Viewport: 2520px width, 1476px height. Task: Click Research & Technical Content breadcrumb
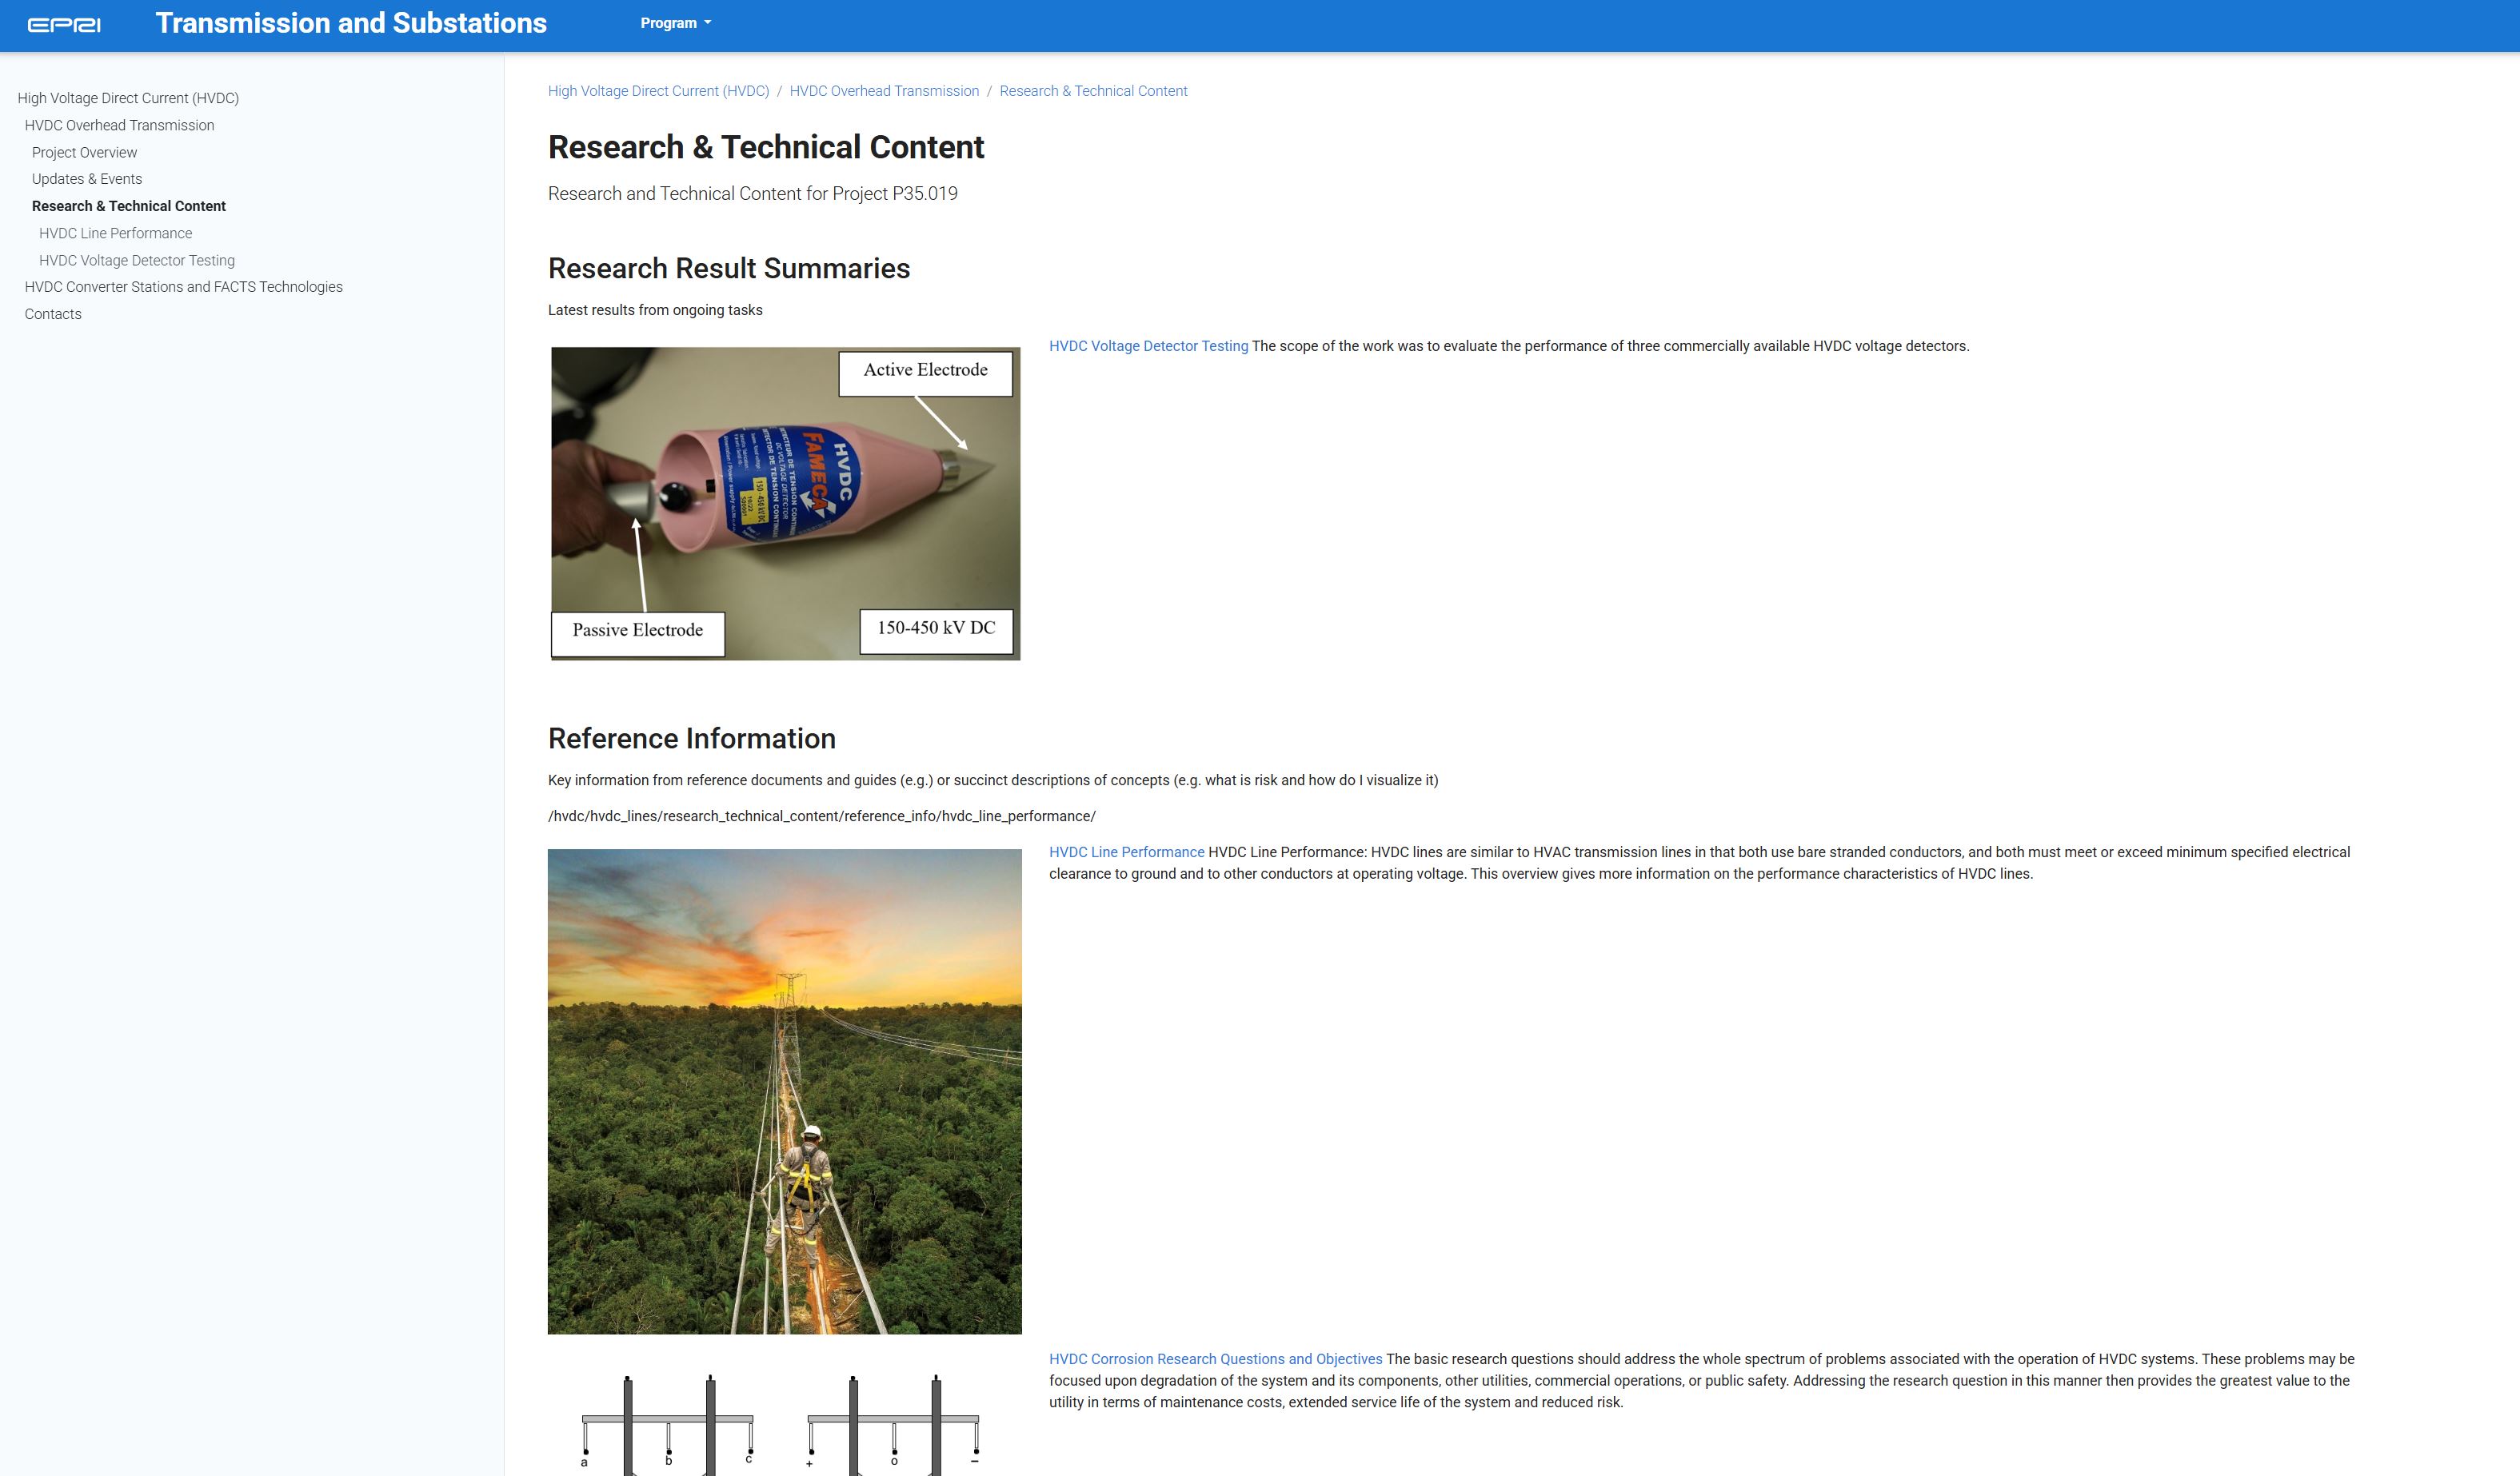pyautogui.click(x=1093, y=91)
